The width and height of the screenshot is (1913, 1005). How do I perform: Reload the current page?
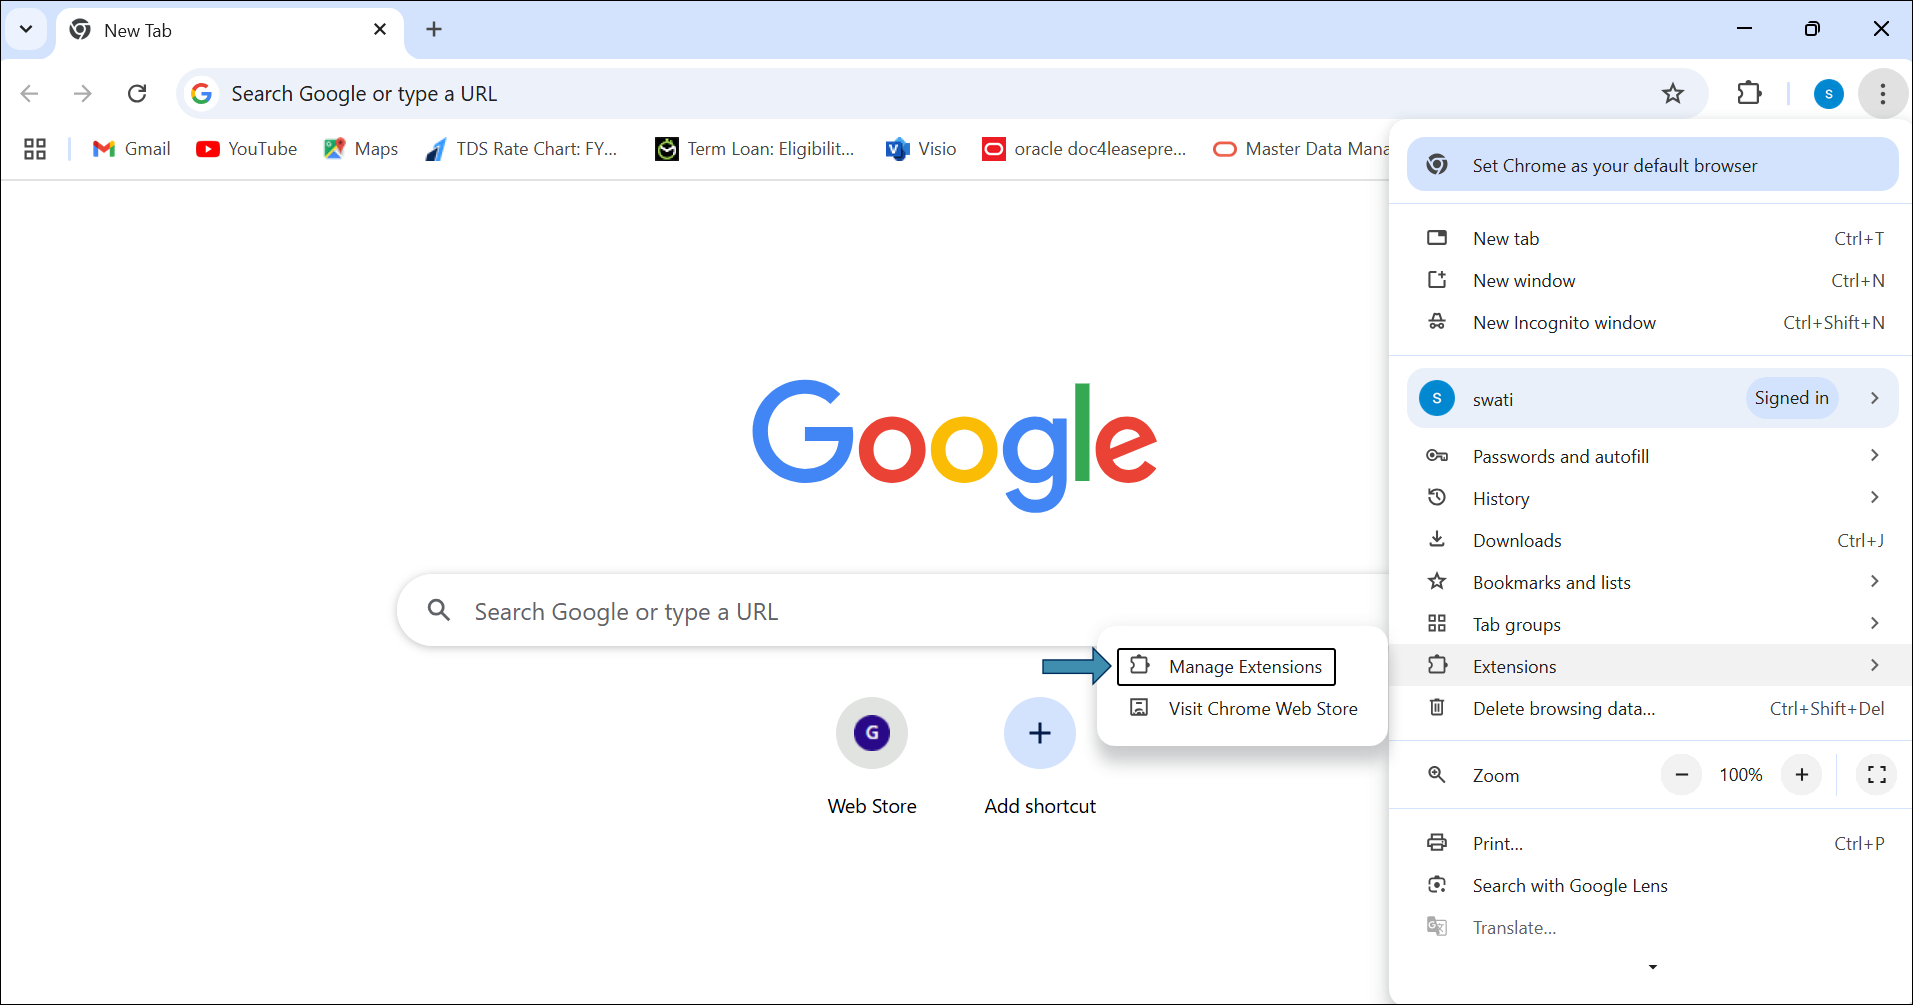(137, 93)
